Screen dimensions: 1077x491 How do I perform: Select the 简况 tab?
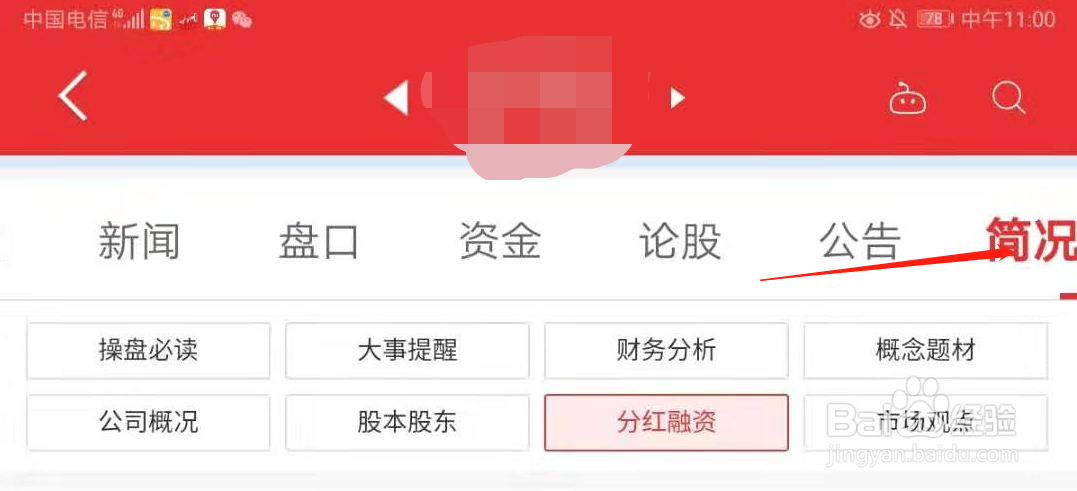click(1031, 240)
